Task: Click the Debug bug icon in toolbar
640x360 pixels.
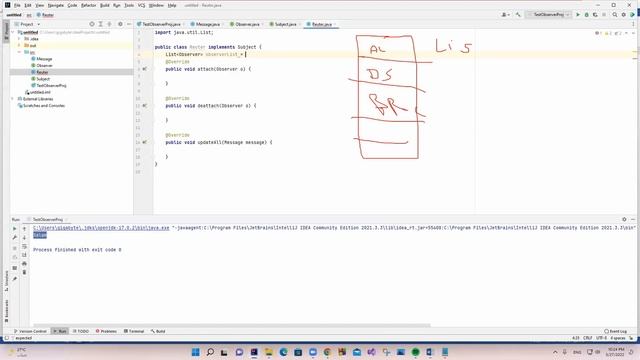Action: [587, 15]
